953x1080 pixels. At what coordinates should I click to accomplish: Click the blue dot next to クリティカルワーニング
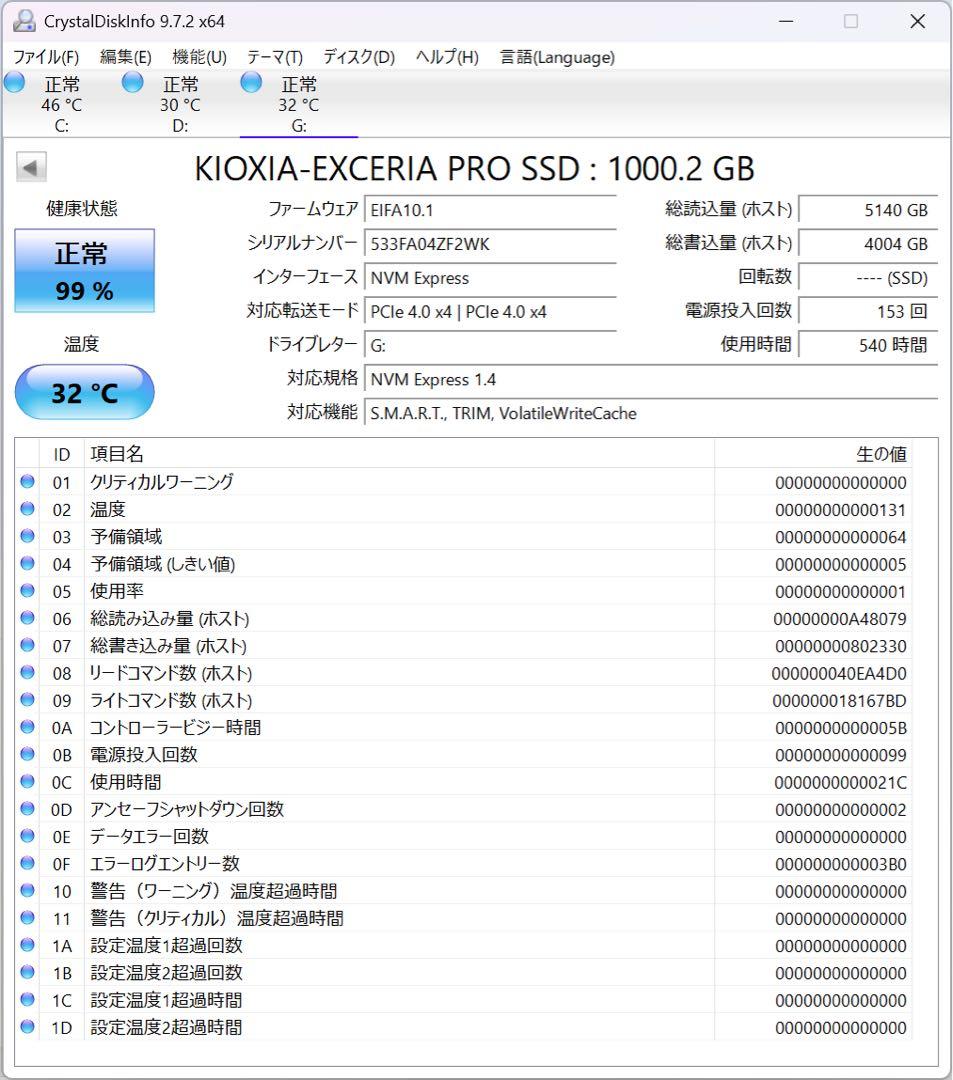point(26,482)
